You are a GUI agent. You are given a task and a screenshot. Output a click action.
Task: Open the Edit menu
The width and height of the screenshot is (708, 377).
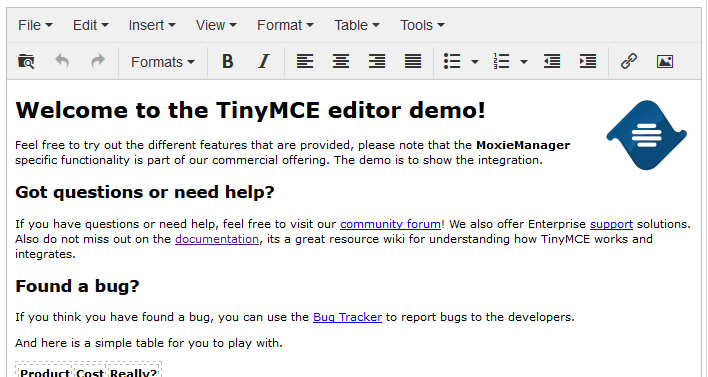[91, 25]
